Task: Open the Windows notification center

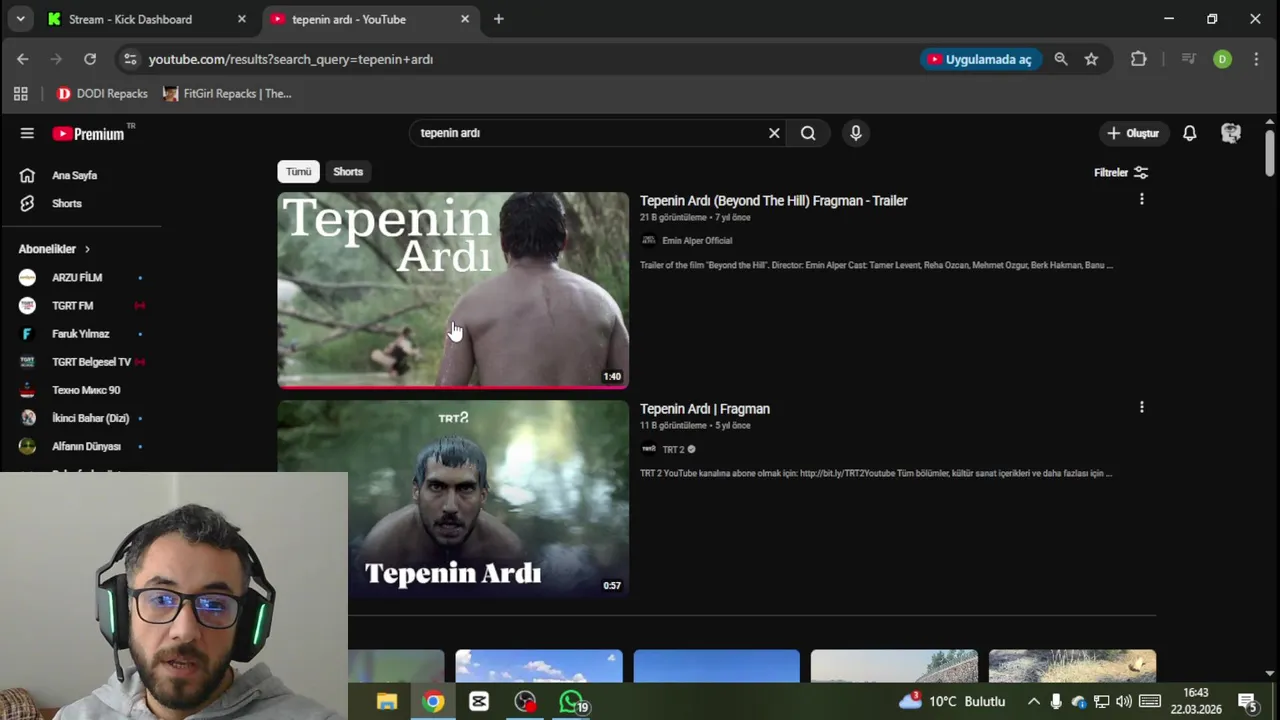Action: (x=1247, y=702)
